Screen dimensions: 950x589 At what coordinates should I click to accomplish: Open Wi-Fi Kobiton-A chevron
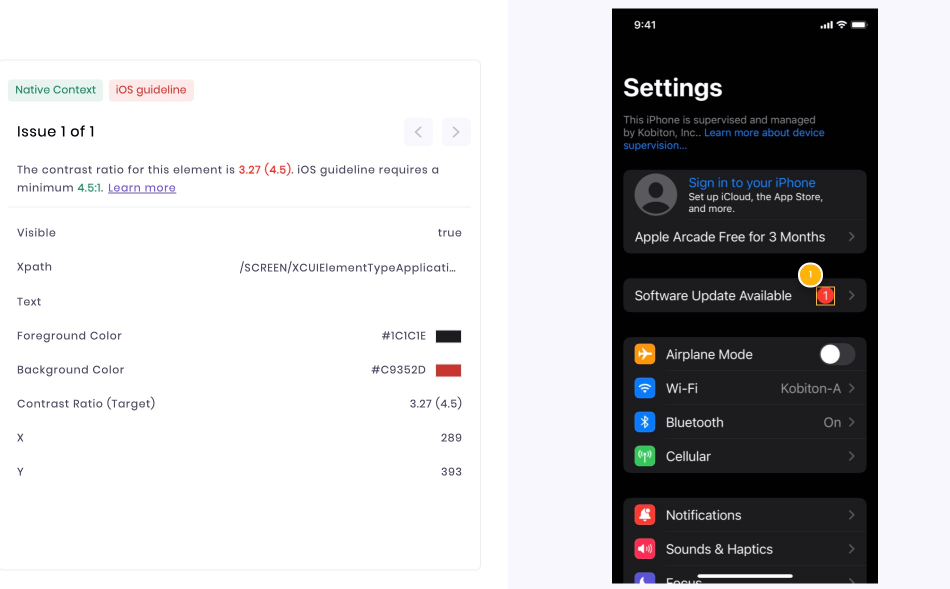852,388
